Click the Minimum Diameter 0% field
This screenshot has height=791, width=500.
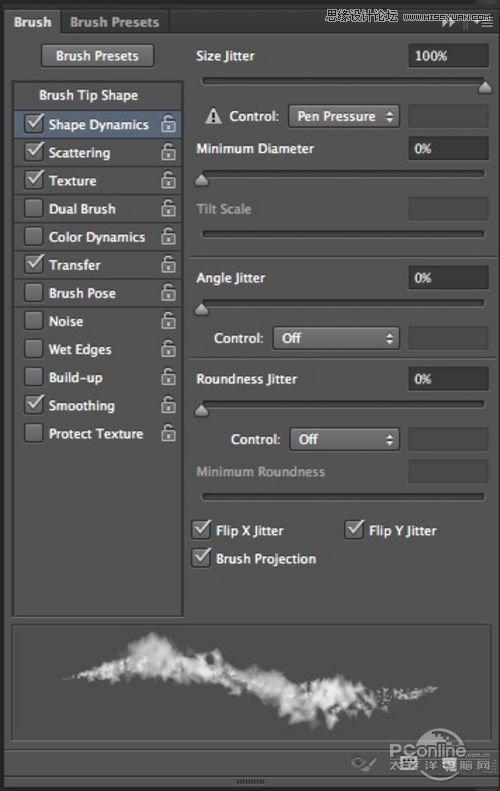pos(449,149)
